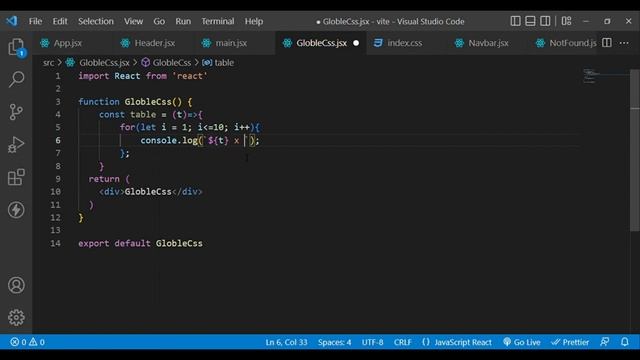The height and width of the screenshot is (360, 640).
Task: Open editor More Actions ellipsis
Action: tap(624, 42)
